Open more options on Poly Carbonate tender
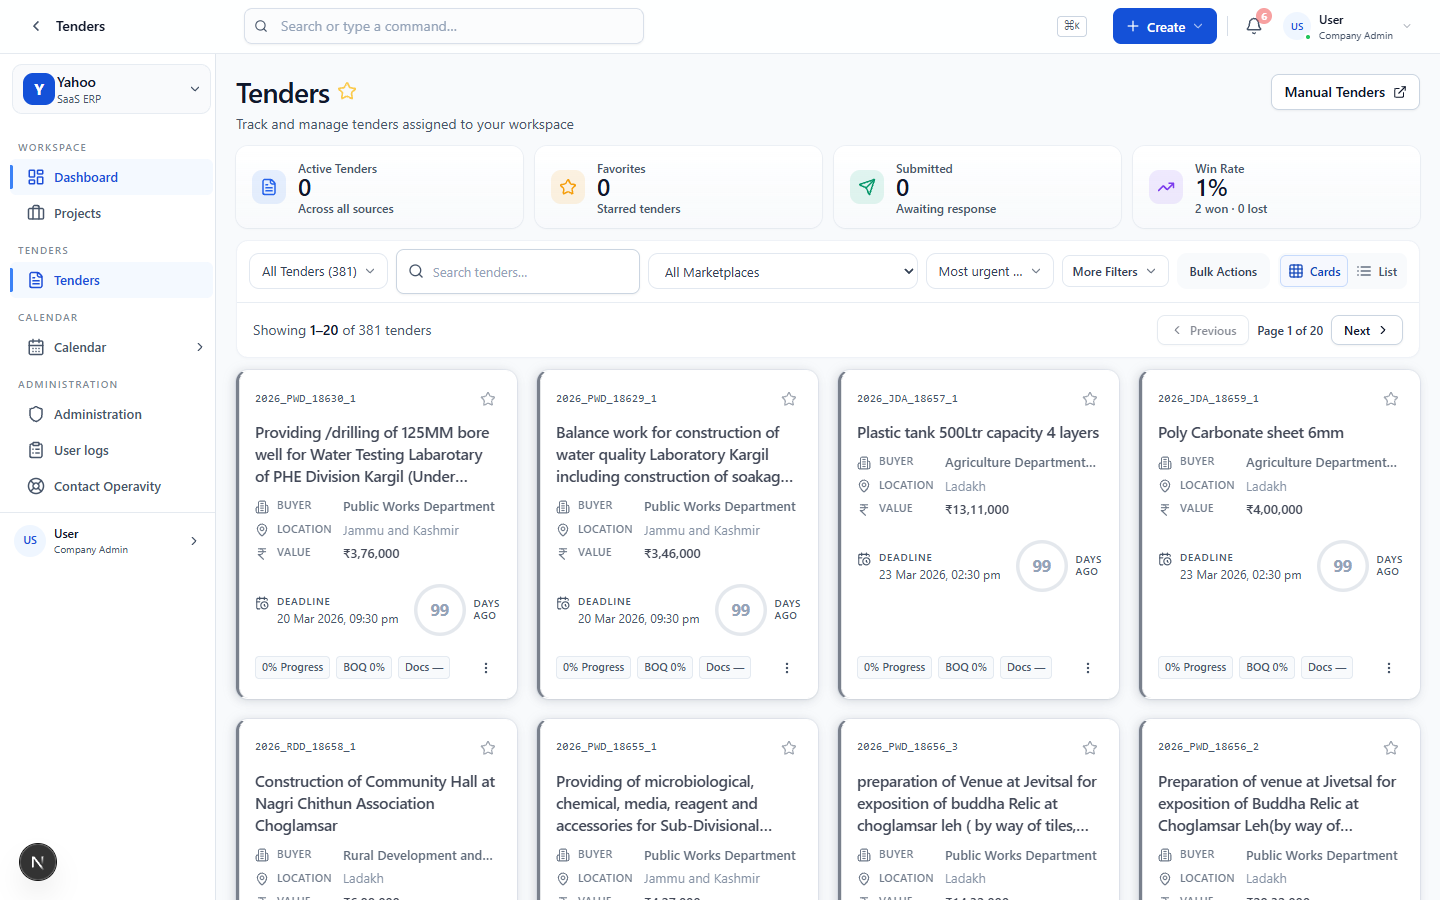Viewport: 1440px width, 900px height. 1389,668
